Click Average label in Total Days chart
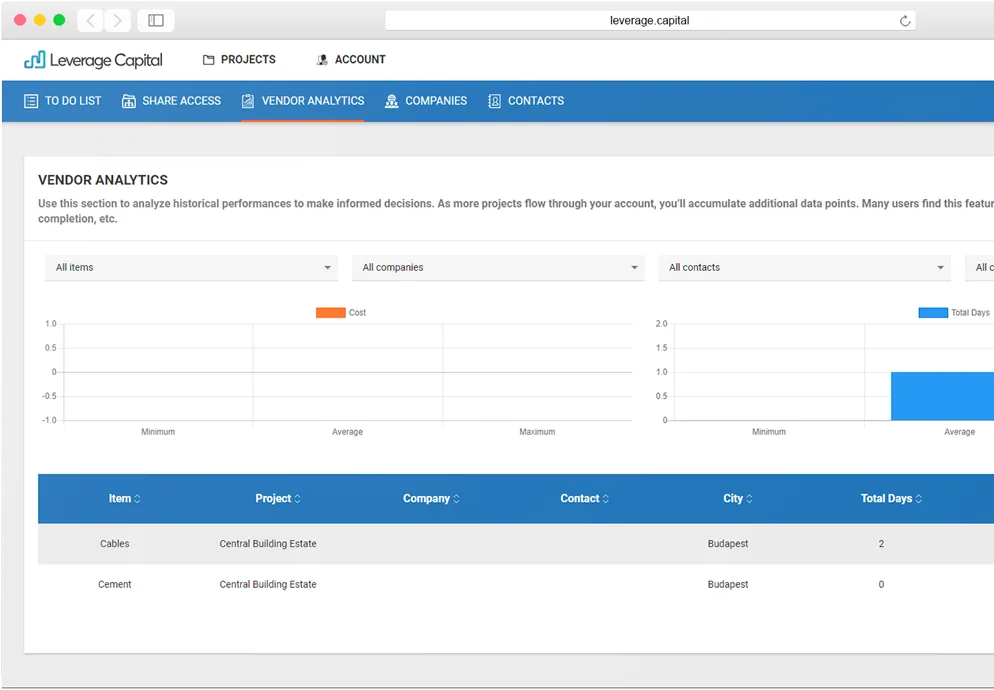This screenshot has height=690, width=994. (x=960, y=432)
